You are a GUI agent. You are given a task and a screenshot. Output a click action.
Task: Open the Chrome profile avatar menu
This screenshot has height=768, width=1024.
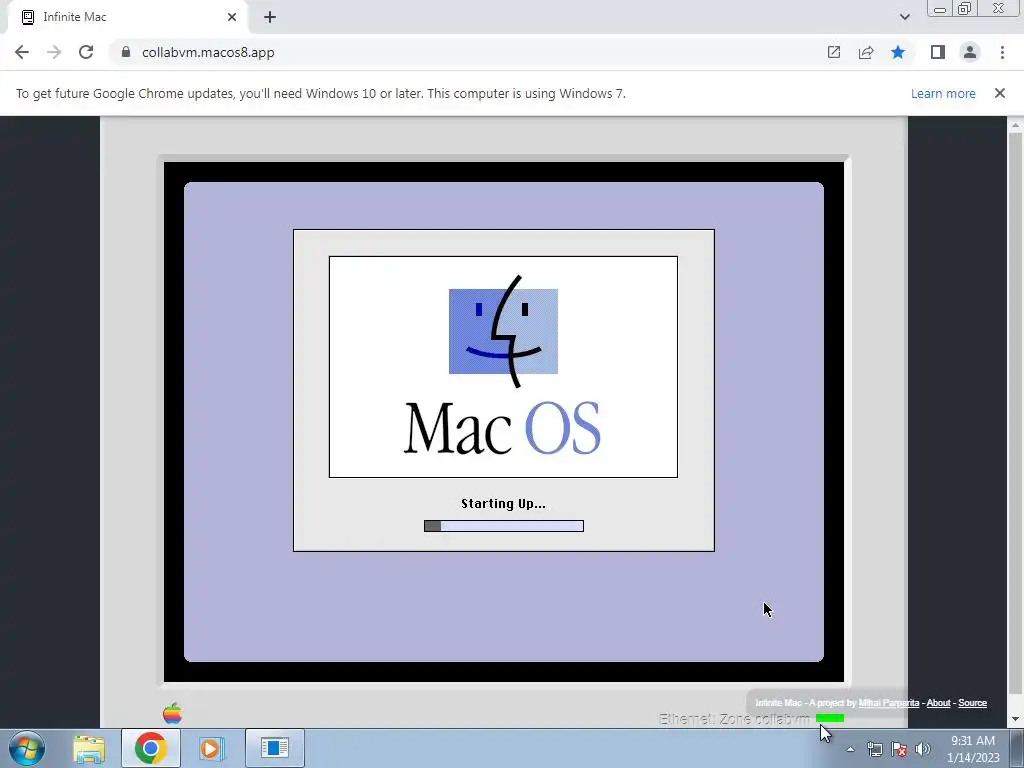coord(970,52)
